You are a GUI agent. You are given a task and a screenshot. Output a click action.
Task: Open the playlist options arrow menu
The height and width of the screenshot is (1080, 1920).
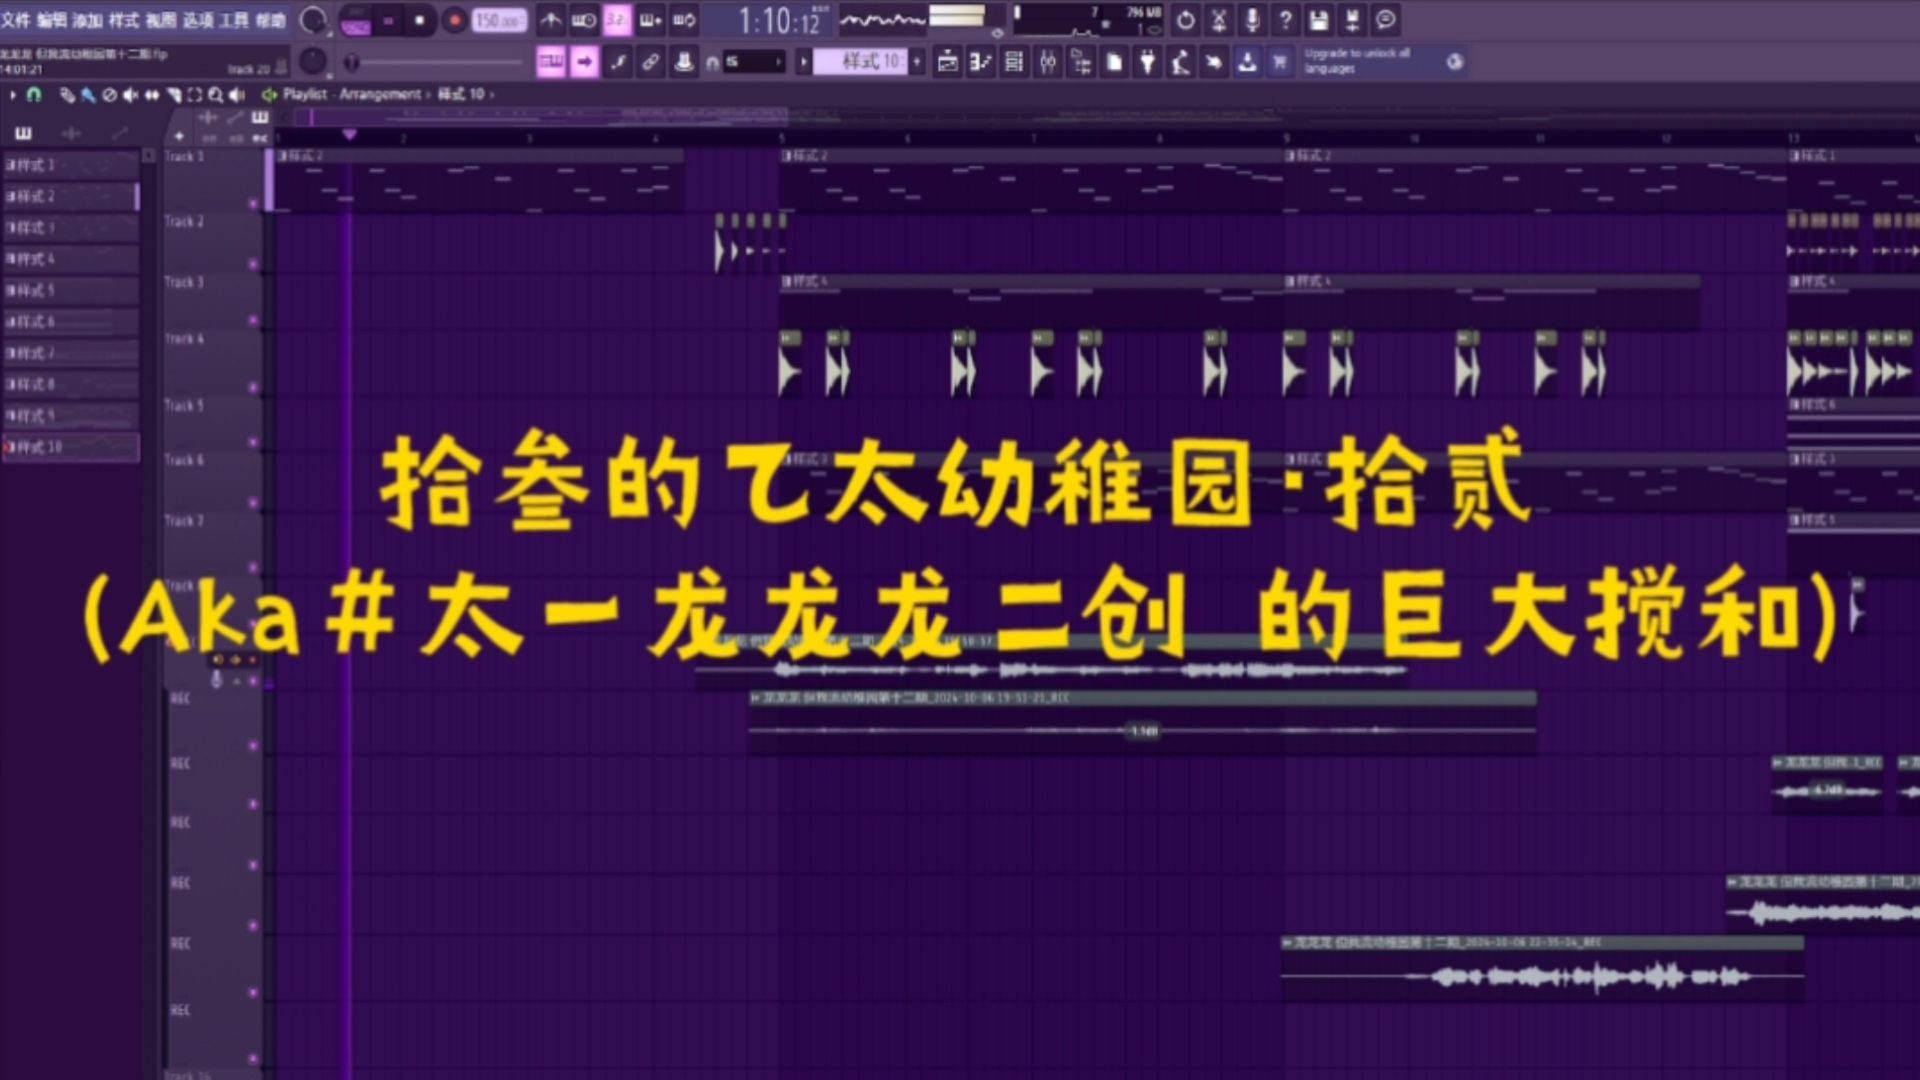(x=13, y=95)
